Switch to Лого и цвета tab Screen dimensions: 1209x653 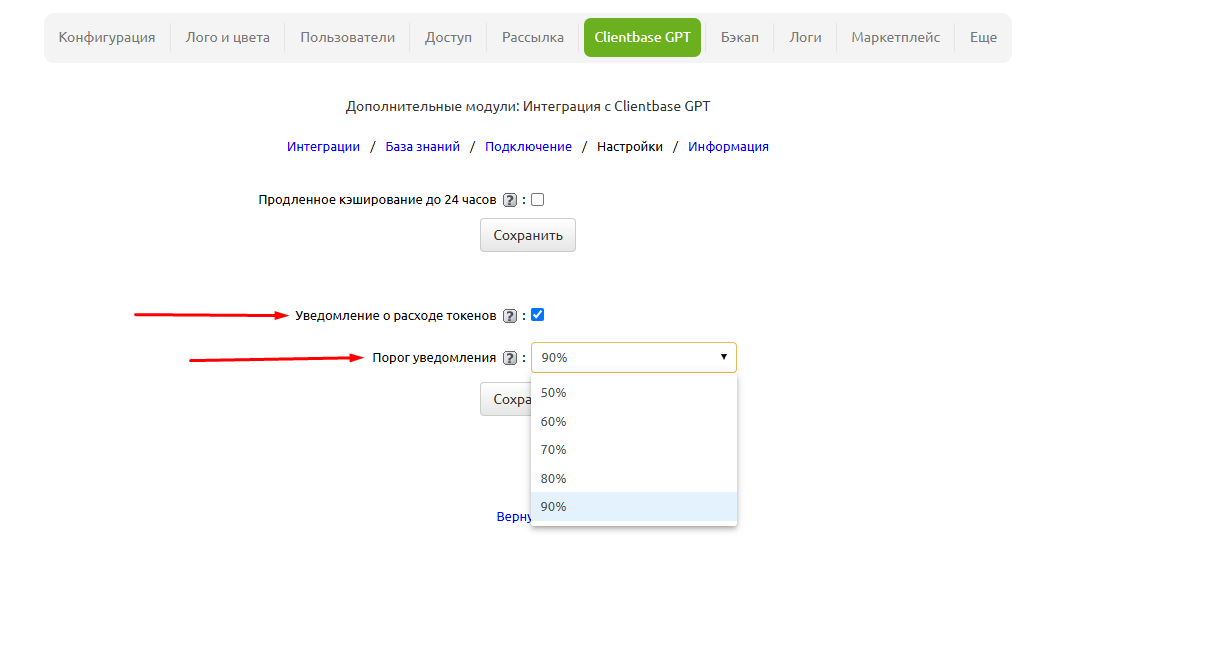pyautogui.click(x=228, y=38)
